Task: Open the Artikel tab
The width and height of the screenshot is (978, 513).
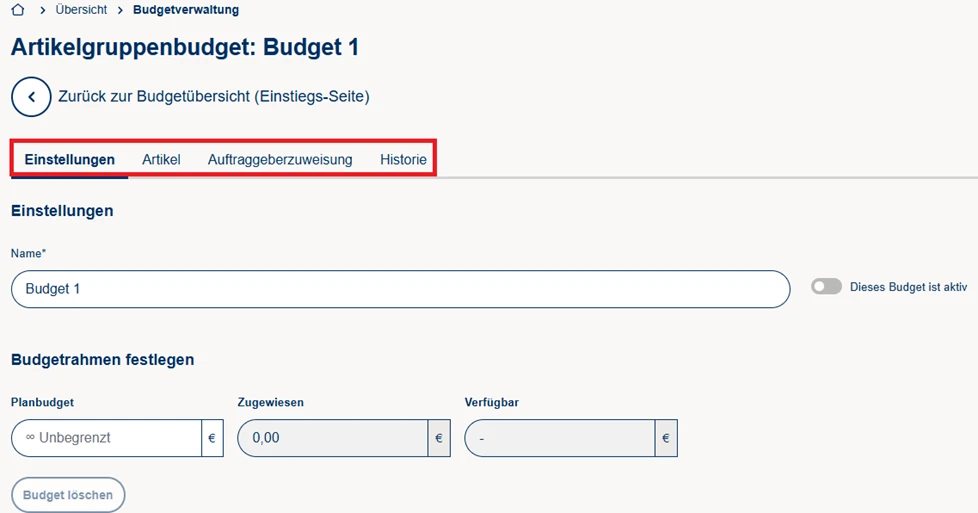Action: (161, 160)
